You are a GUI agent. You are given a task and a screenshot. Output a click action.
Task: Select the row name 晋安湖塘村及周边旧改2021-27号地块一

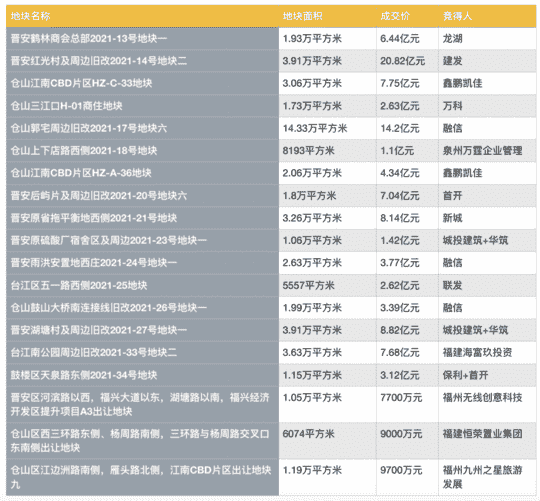142,330
